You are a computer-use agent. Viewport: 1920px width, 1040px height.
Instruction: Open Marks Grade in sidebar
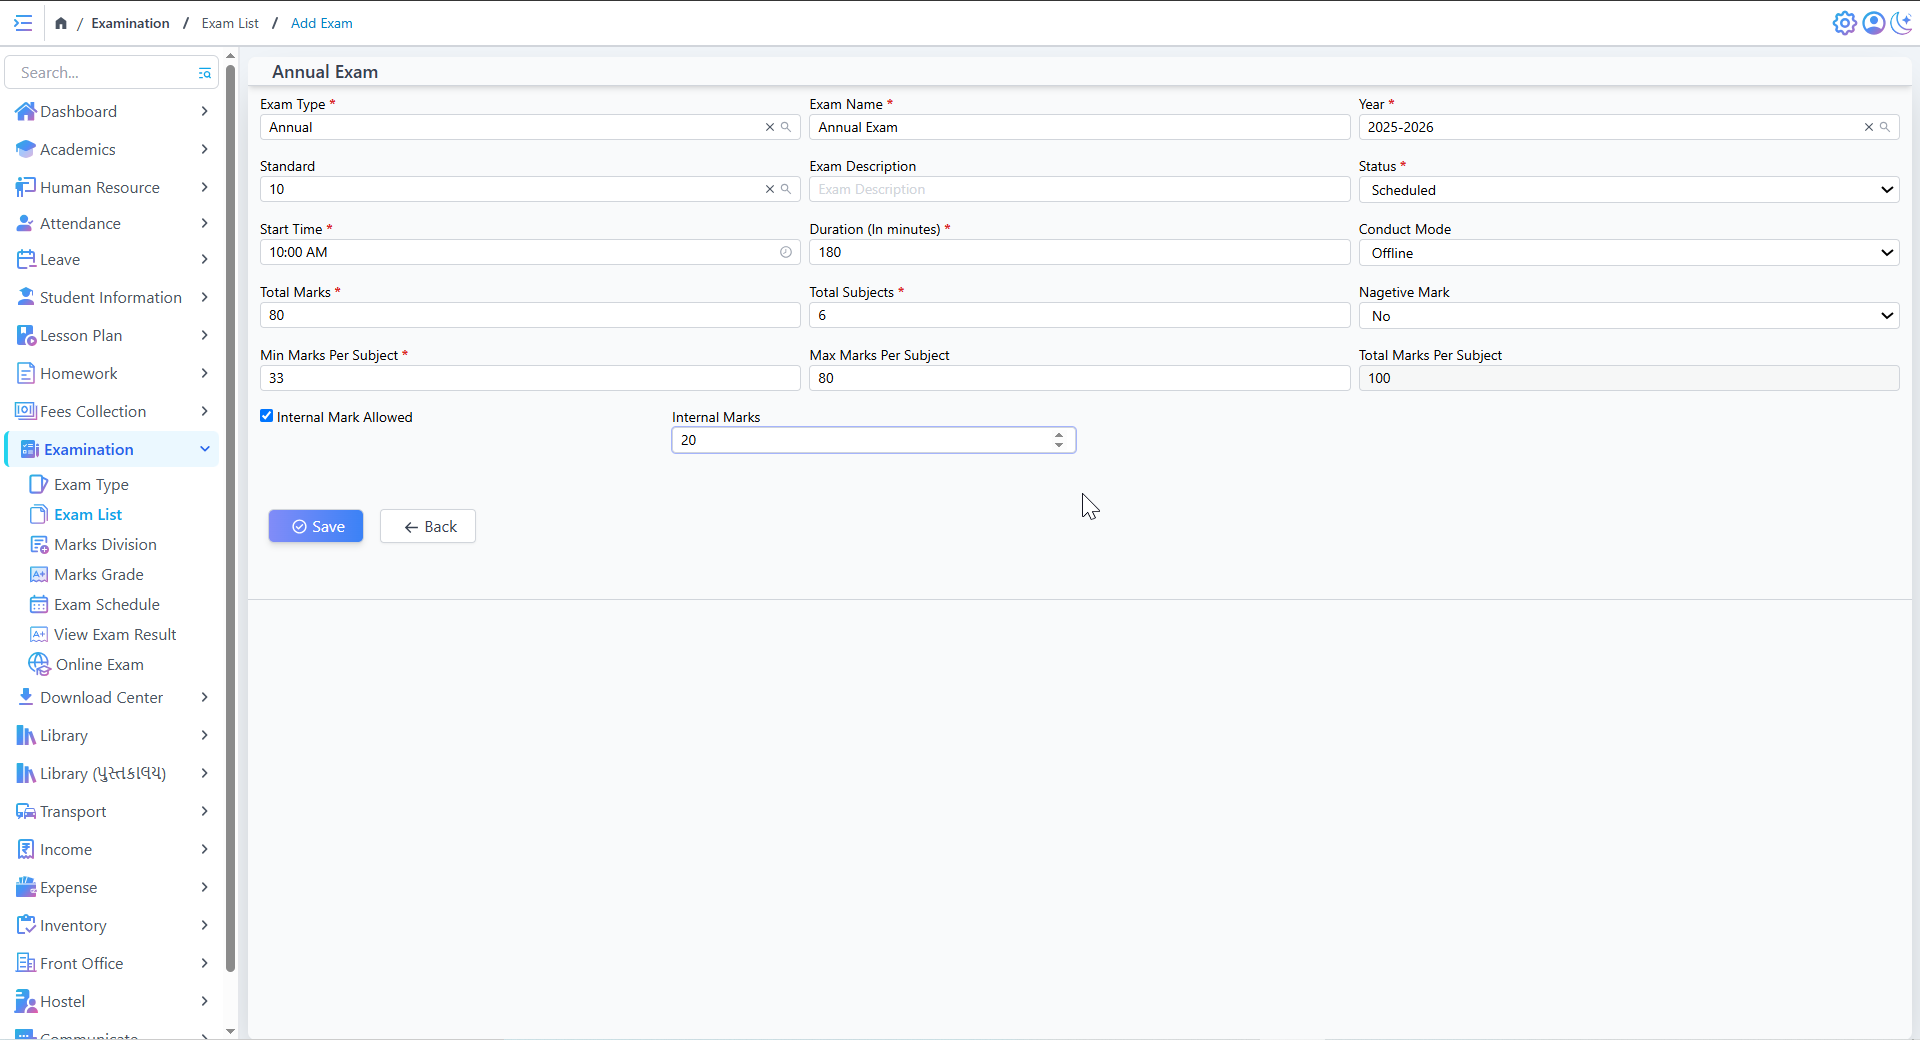tap(98, 574)
